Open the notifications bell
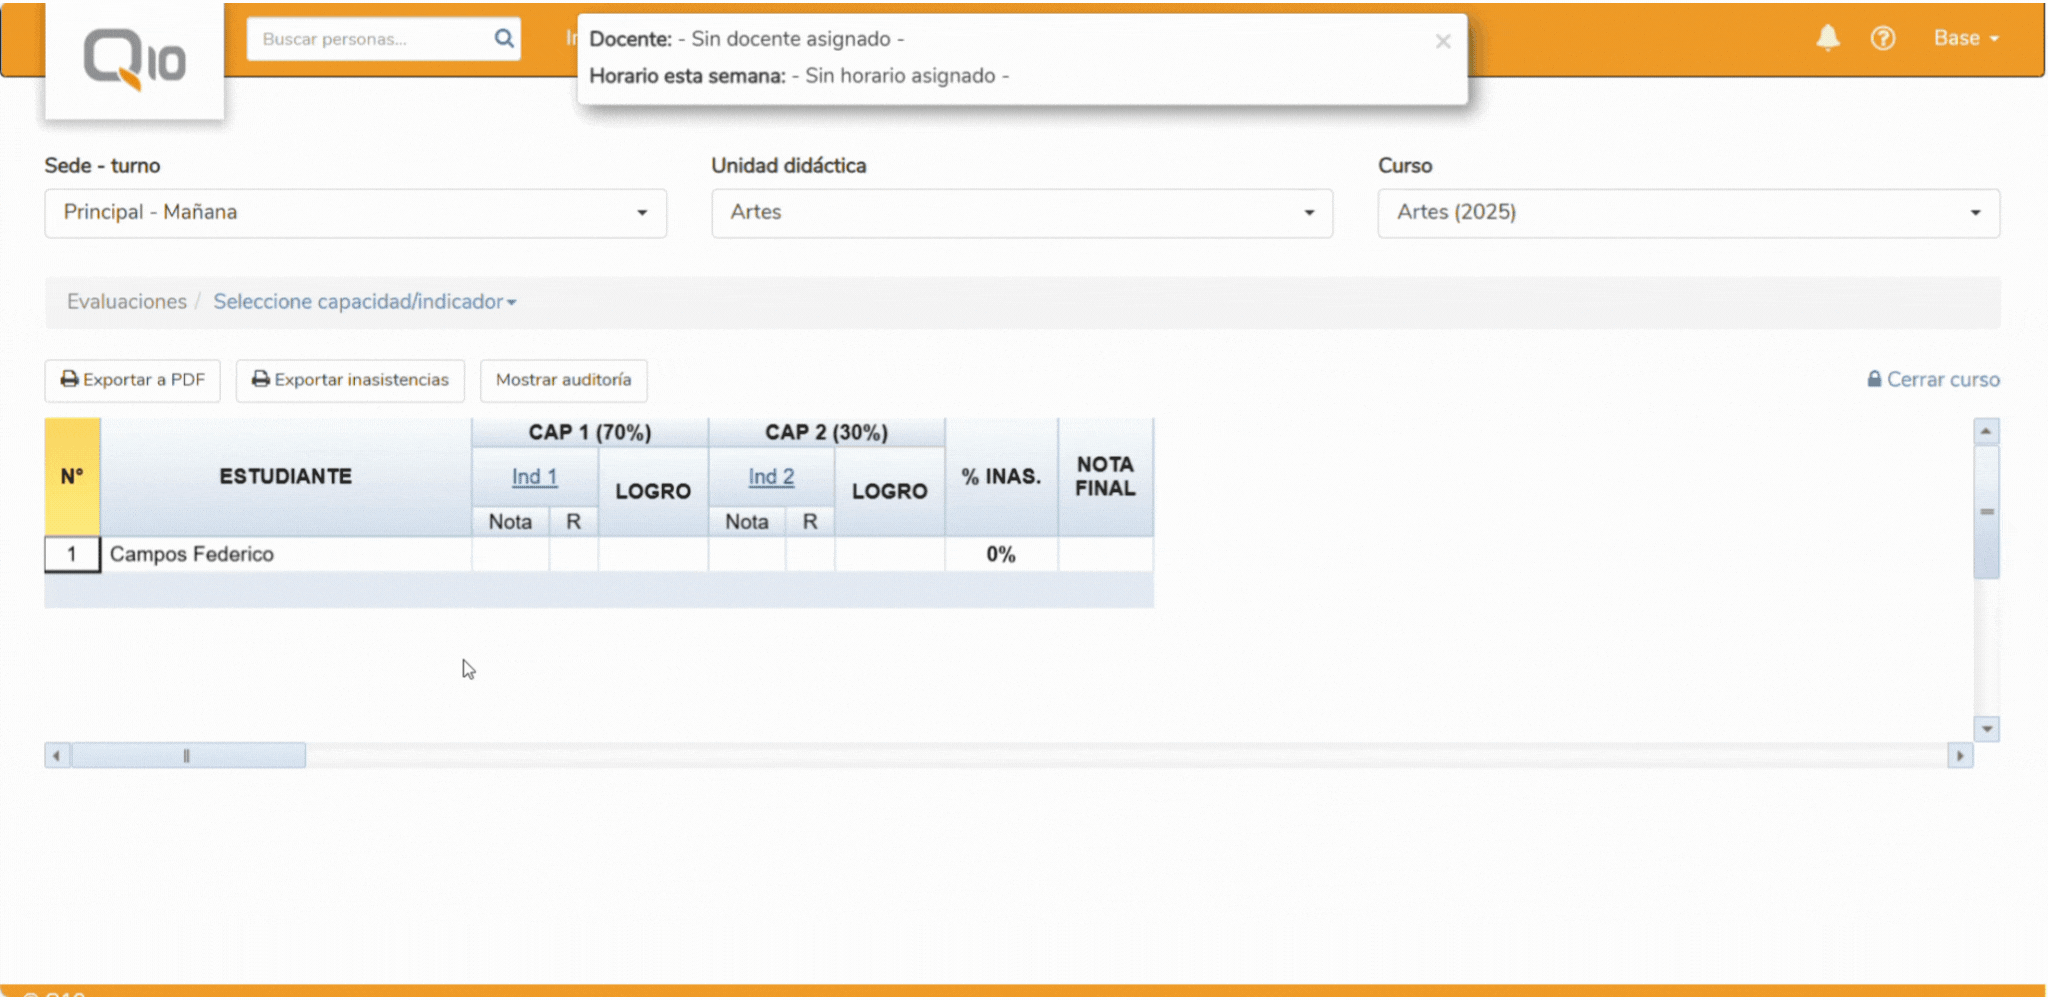 [x=1827, y=38]
